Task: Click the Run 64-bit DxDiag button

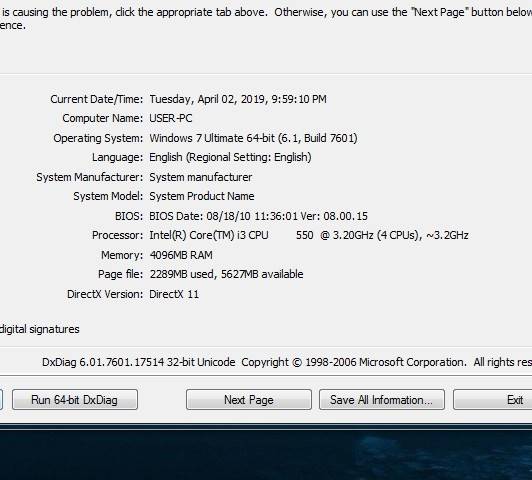Action: (x=75, y=400)
